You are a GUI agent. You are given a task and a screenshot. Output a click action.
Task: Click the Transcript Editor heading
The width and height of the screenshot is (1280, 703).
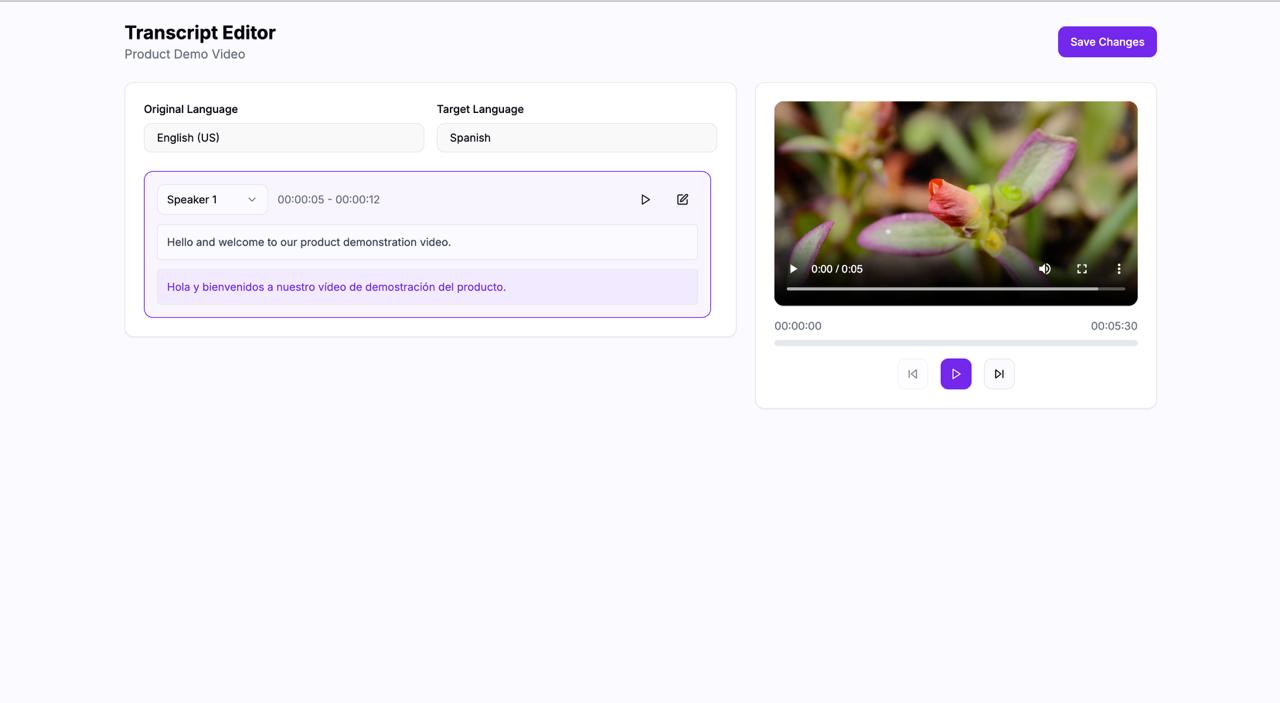click(200, 33)
